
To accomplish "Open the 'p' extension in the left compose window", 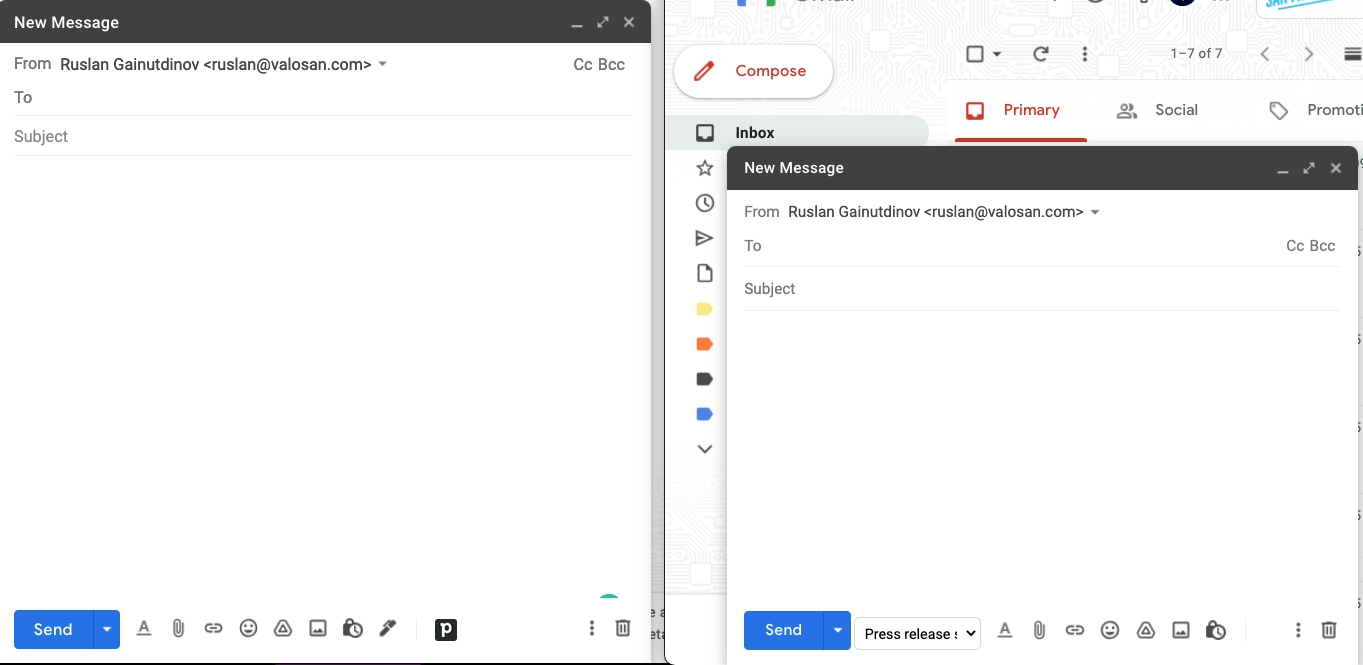I will 445,629.
